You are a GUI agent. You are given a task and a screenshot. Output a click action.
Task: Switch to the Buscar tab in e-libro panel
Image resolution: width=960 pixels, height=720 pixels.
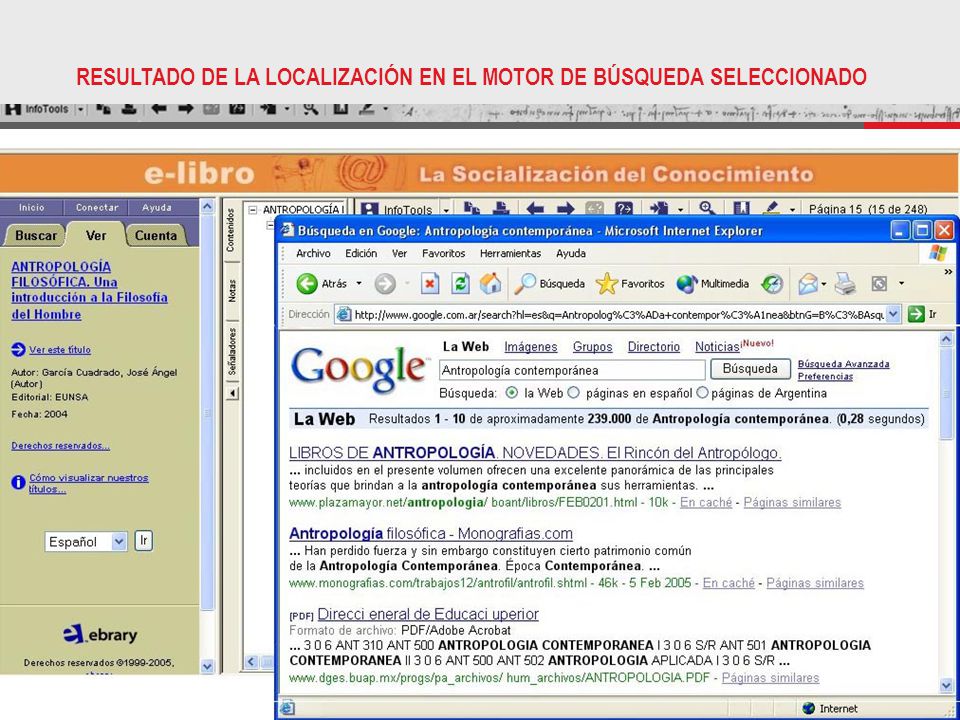pyautogui.click(x=36, y=235)
